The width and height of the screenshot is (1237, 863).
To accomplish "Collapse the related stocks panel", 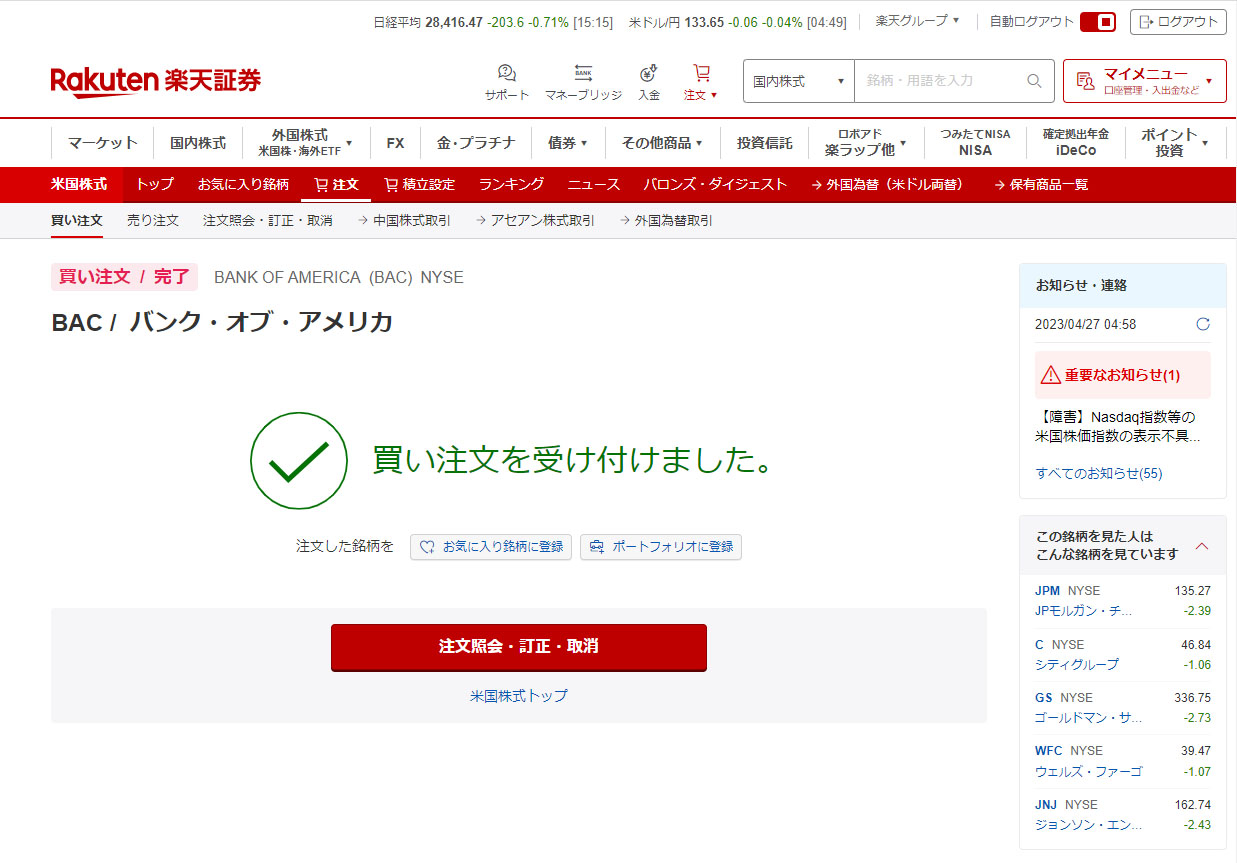I will (x=1202, y=546).
